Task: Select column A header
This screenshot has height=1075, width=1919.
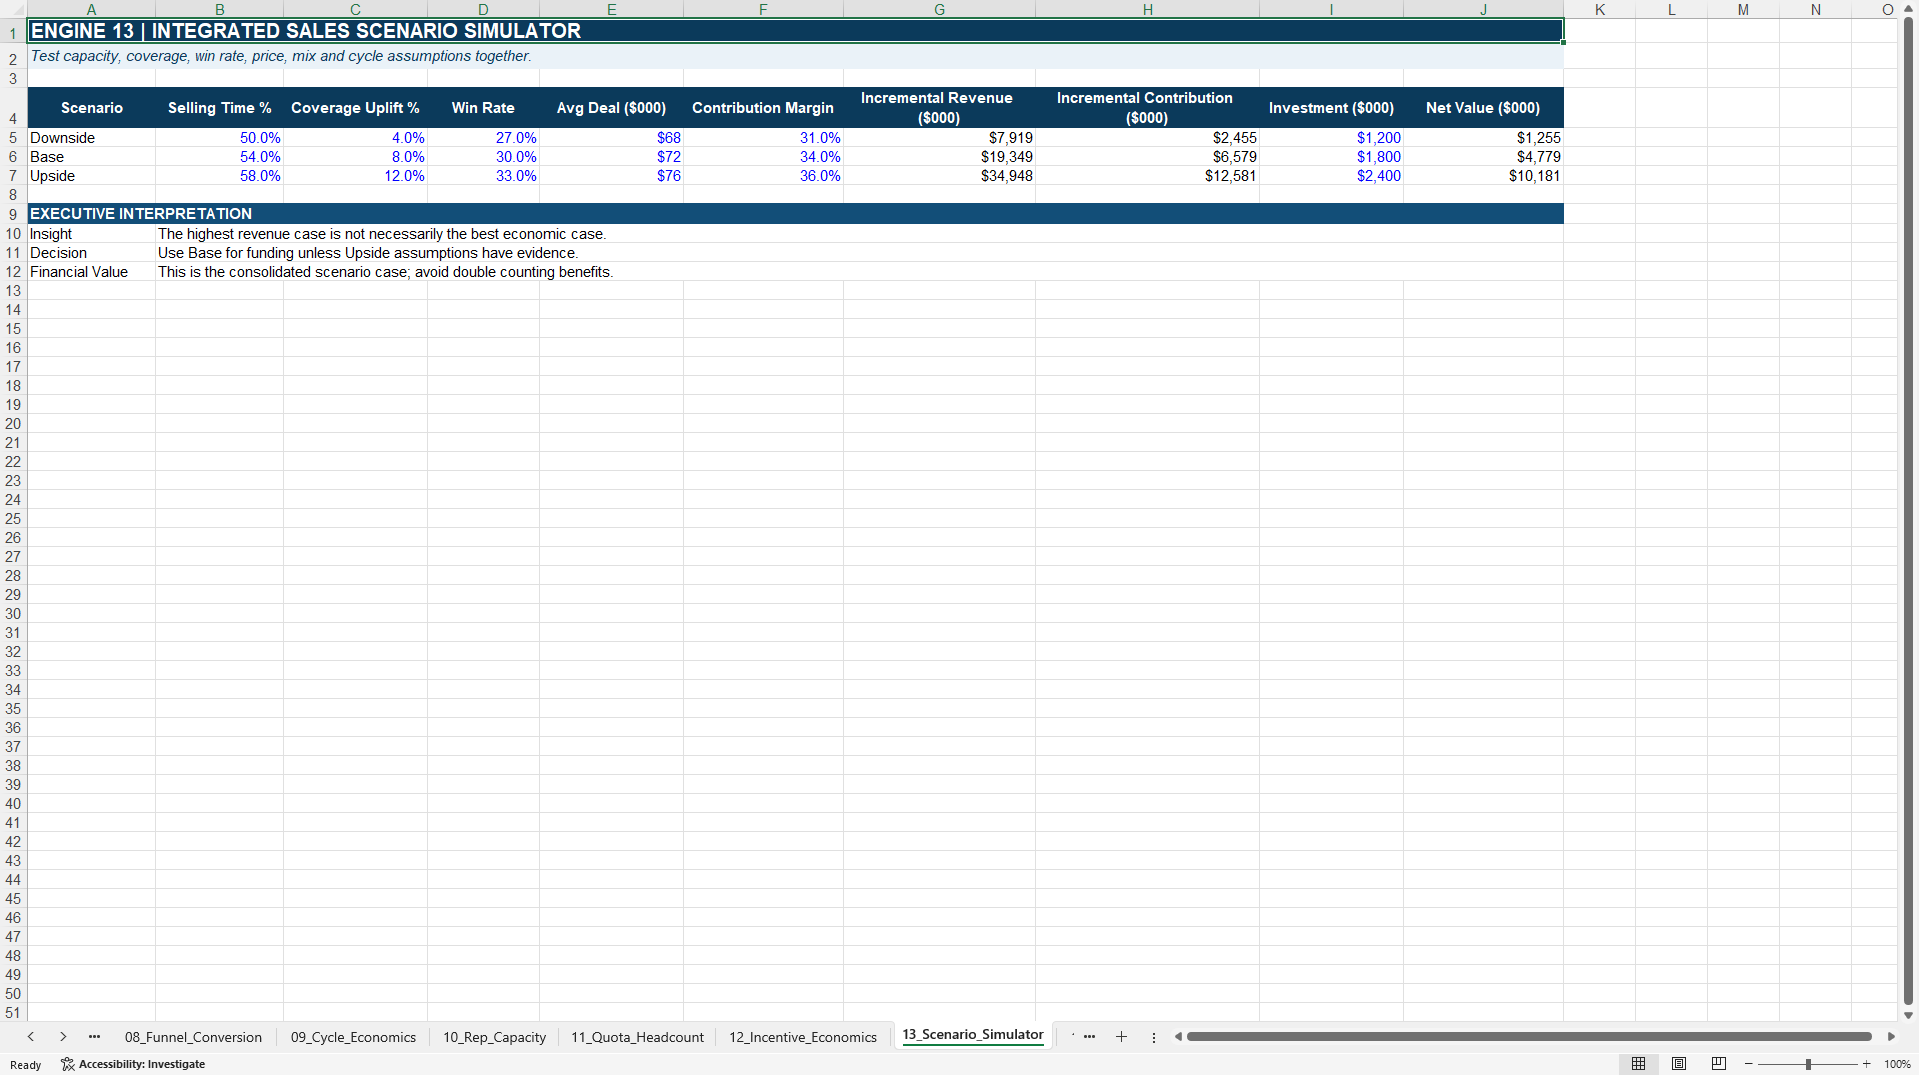Action: coord(91,9)
